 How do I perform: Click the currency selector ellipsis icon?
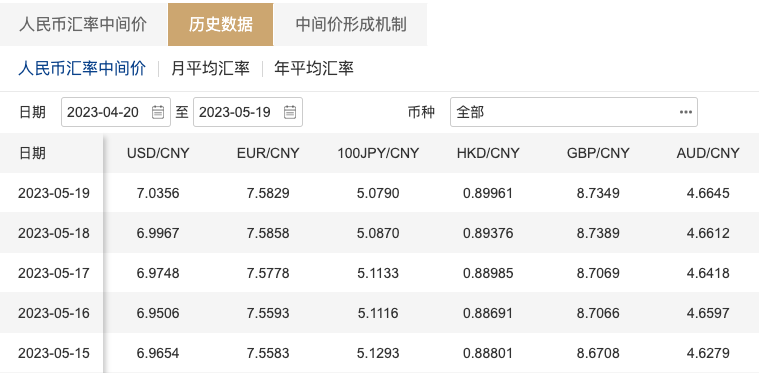click(x=685, y=112)
